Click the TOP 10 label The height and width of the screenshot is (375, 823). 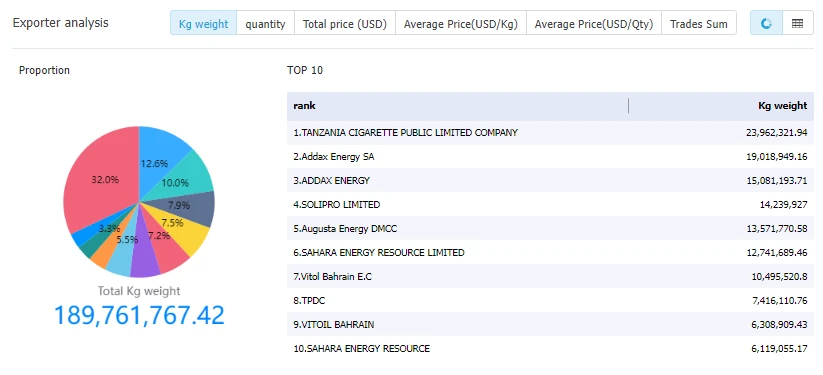point(305,70)
